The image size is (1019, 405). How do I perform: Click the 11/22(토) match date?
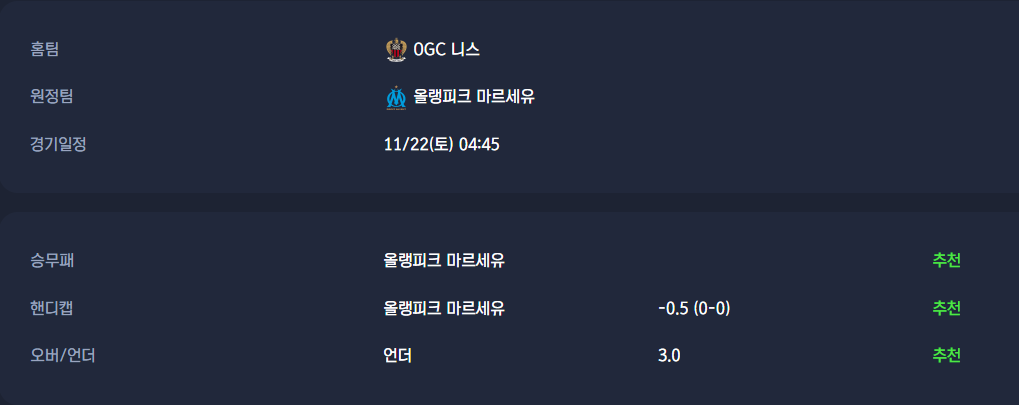(419, 144)
